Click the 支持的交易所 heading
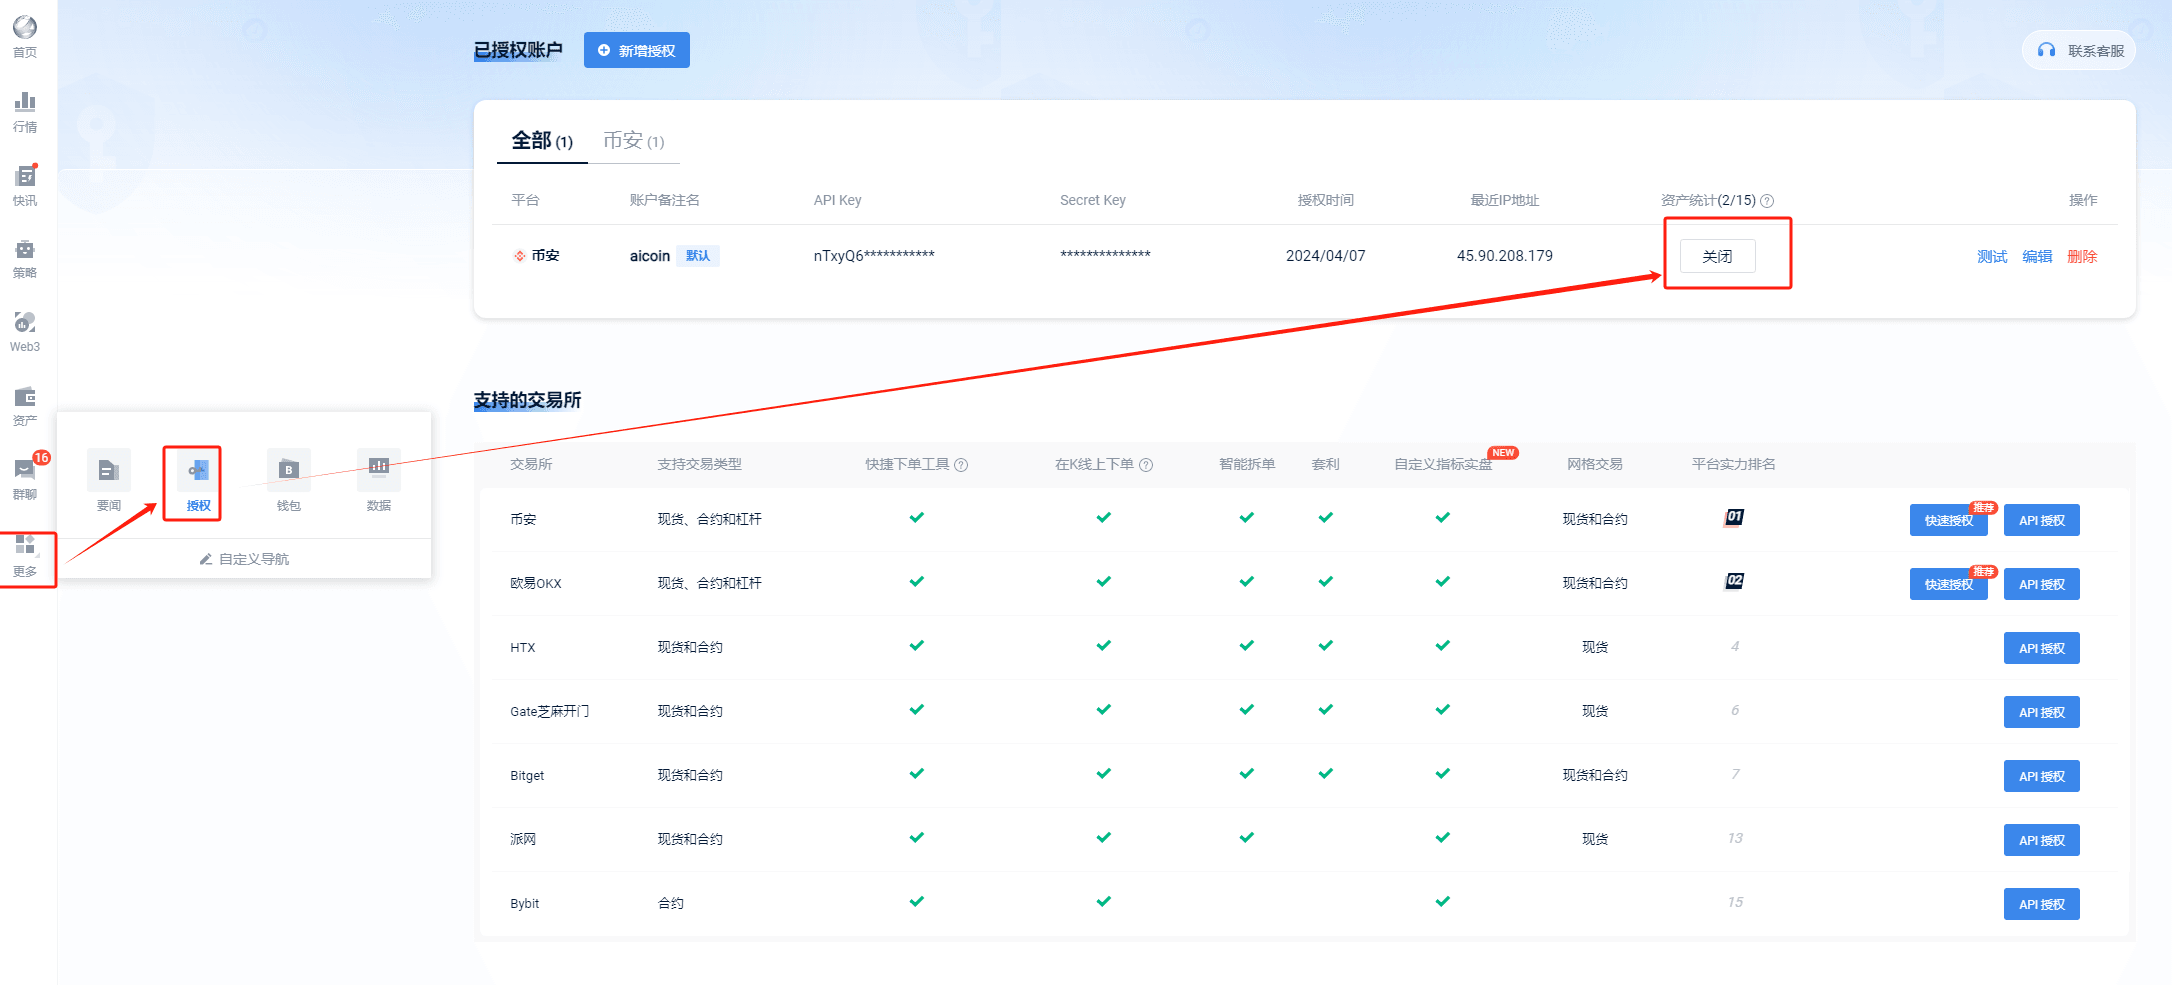This screenshot has width=2172, height=985. tap(527, 400)
